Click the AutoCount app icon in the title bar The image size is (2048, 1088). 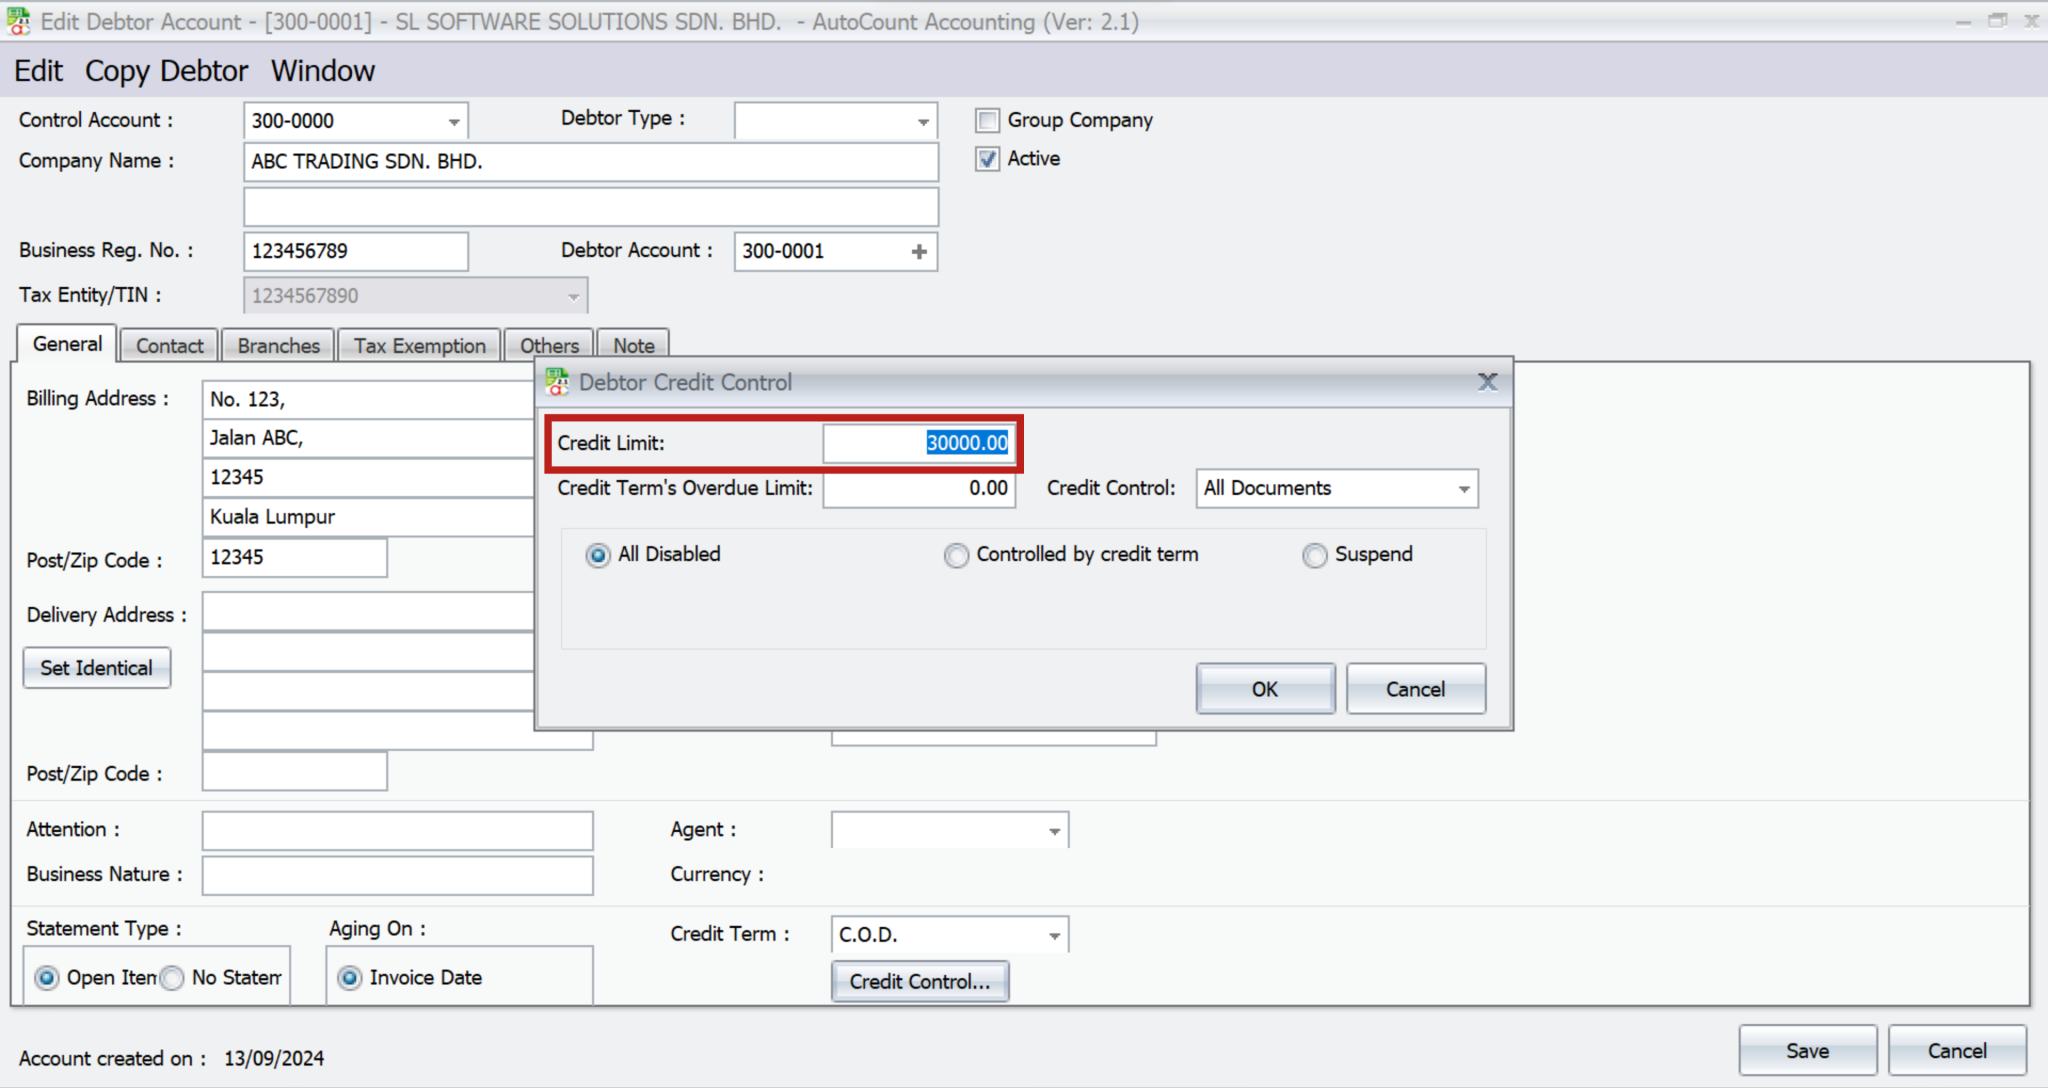pos(19,21)
